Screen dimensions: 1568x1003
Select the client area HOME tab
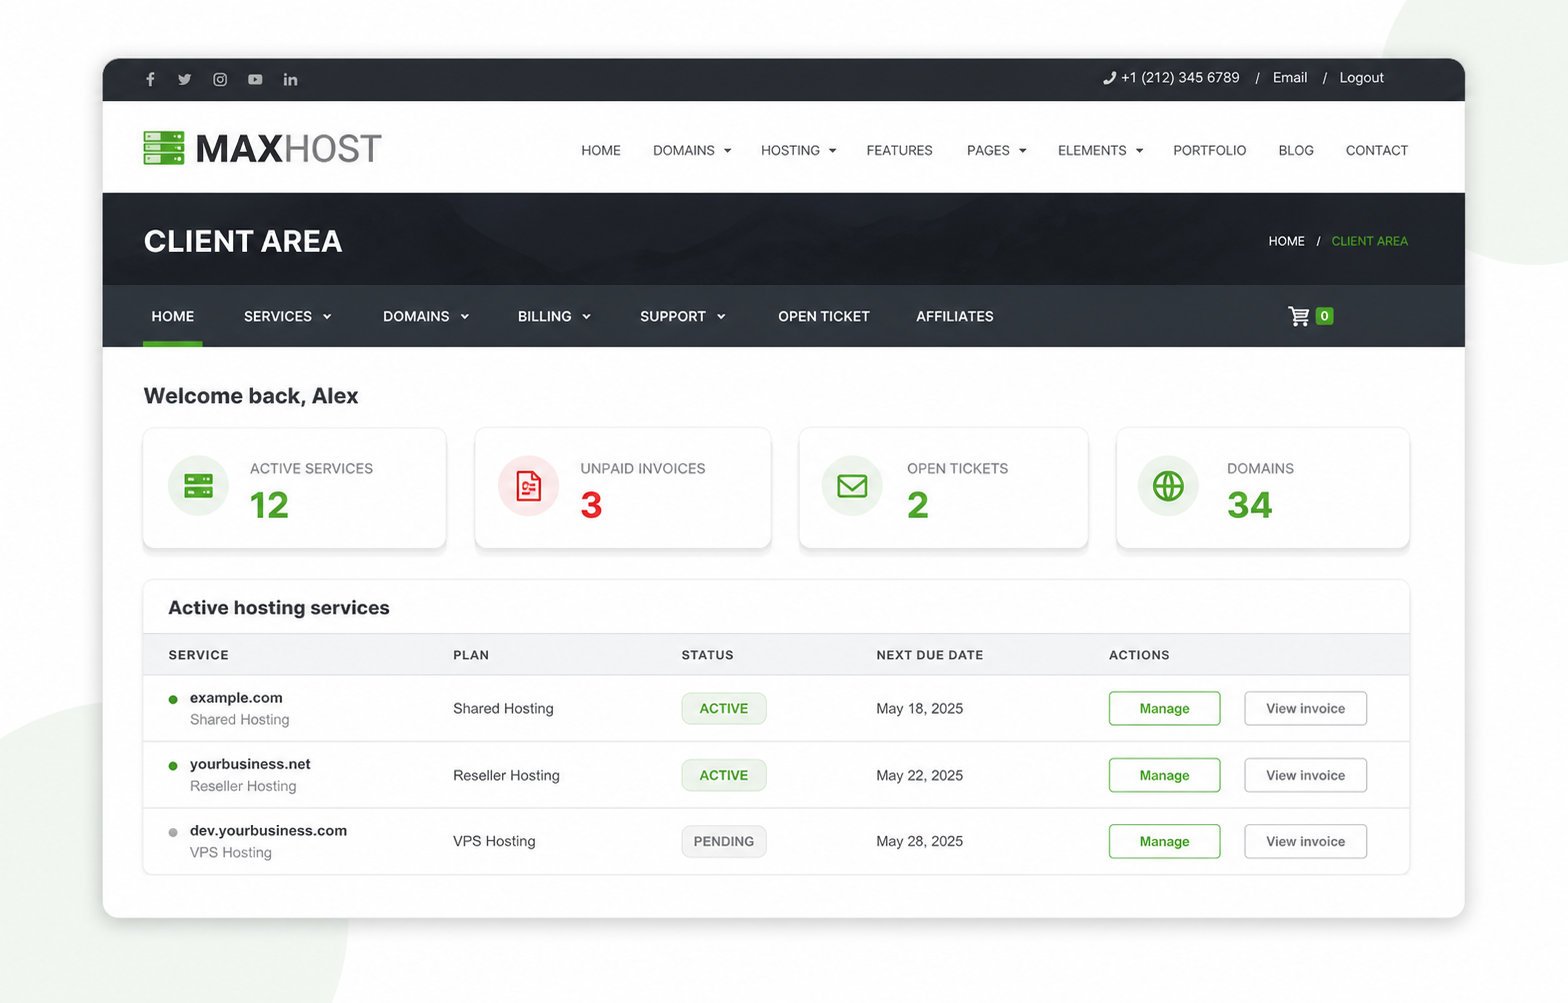click(173, 316)
